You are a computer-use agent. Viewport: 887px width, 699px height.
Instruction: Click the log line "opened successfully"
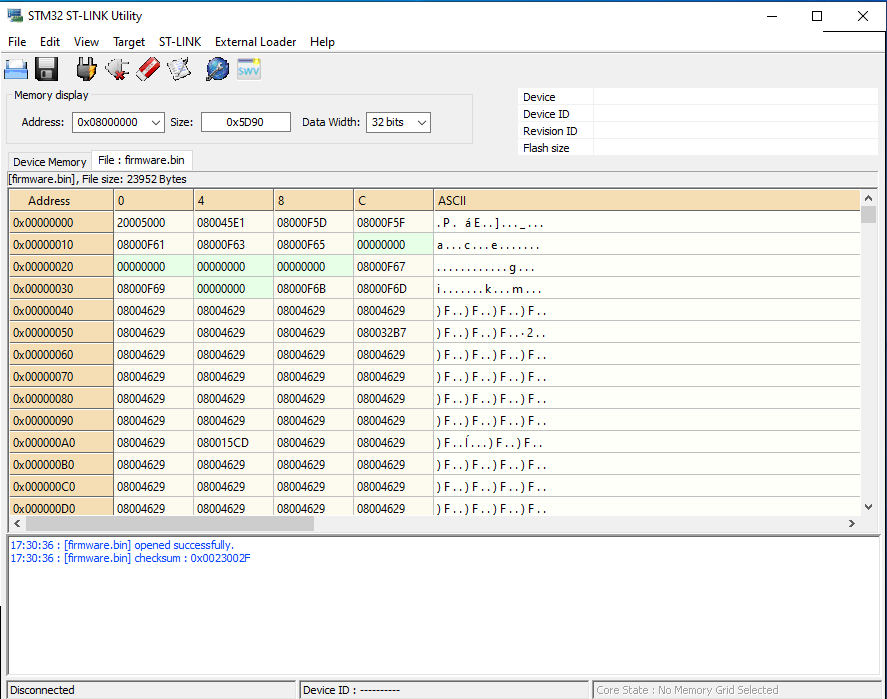pyautogui.click(x=122, y=545)
